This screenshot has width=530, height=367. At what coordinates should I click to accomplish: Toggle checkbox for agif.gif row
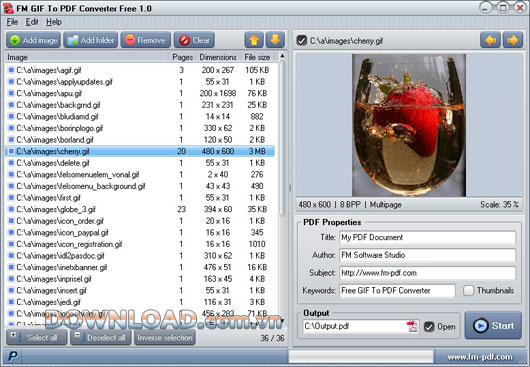pos(11,70)
